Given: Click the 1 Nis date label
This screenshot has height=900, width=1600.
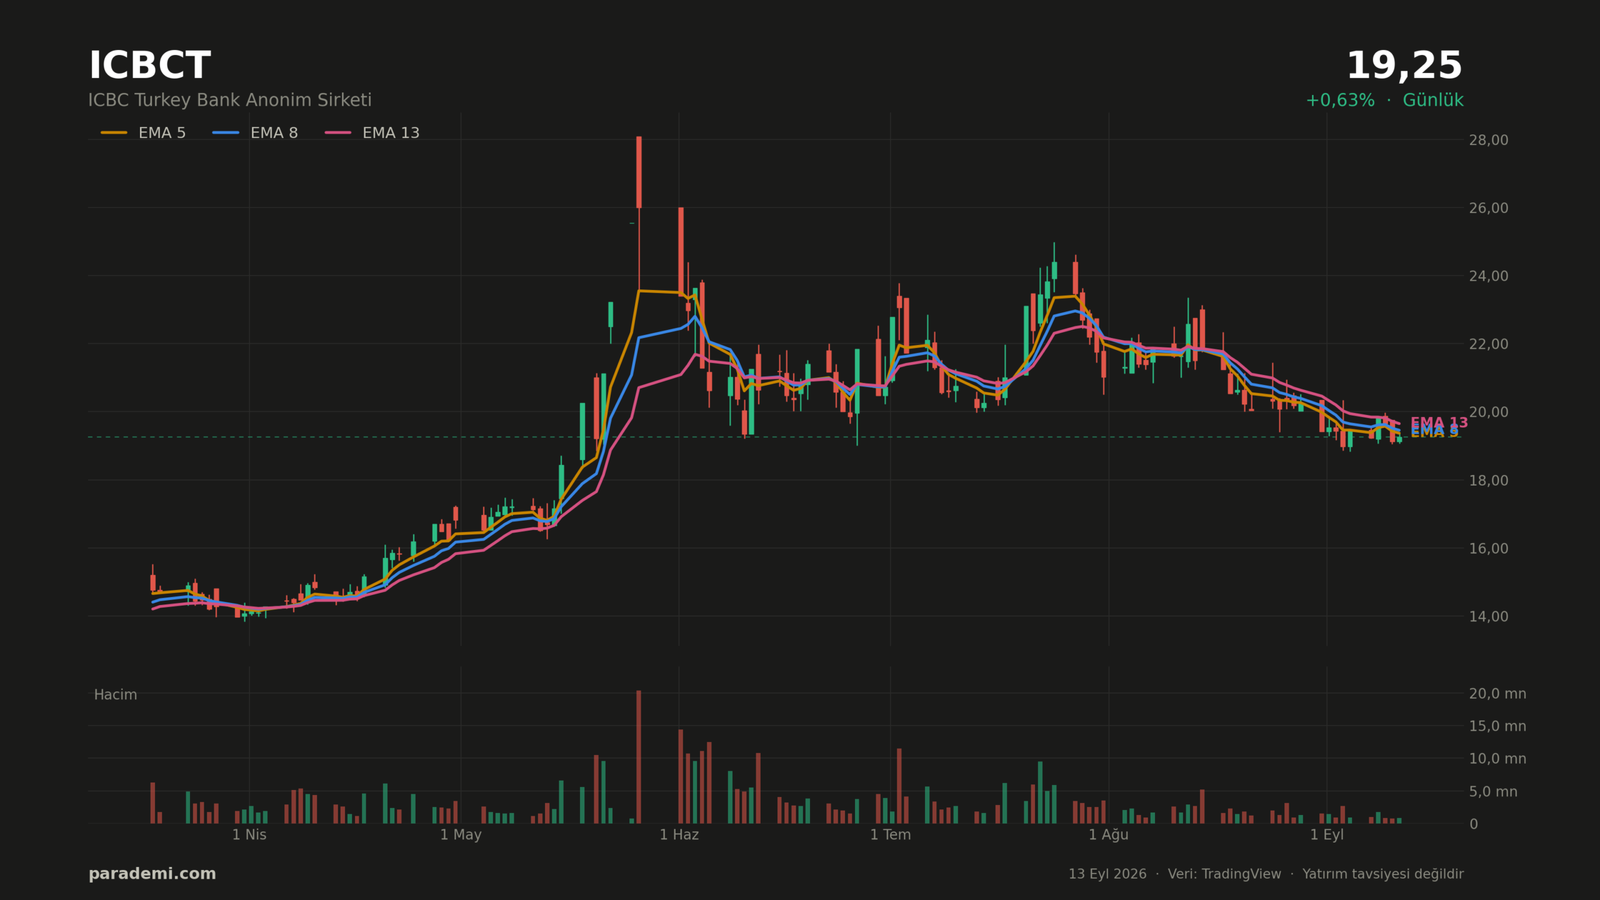Looking at the screenshot, I should (249, 835).
